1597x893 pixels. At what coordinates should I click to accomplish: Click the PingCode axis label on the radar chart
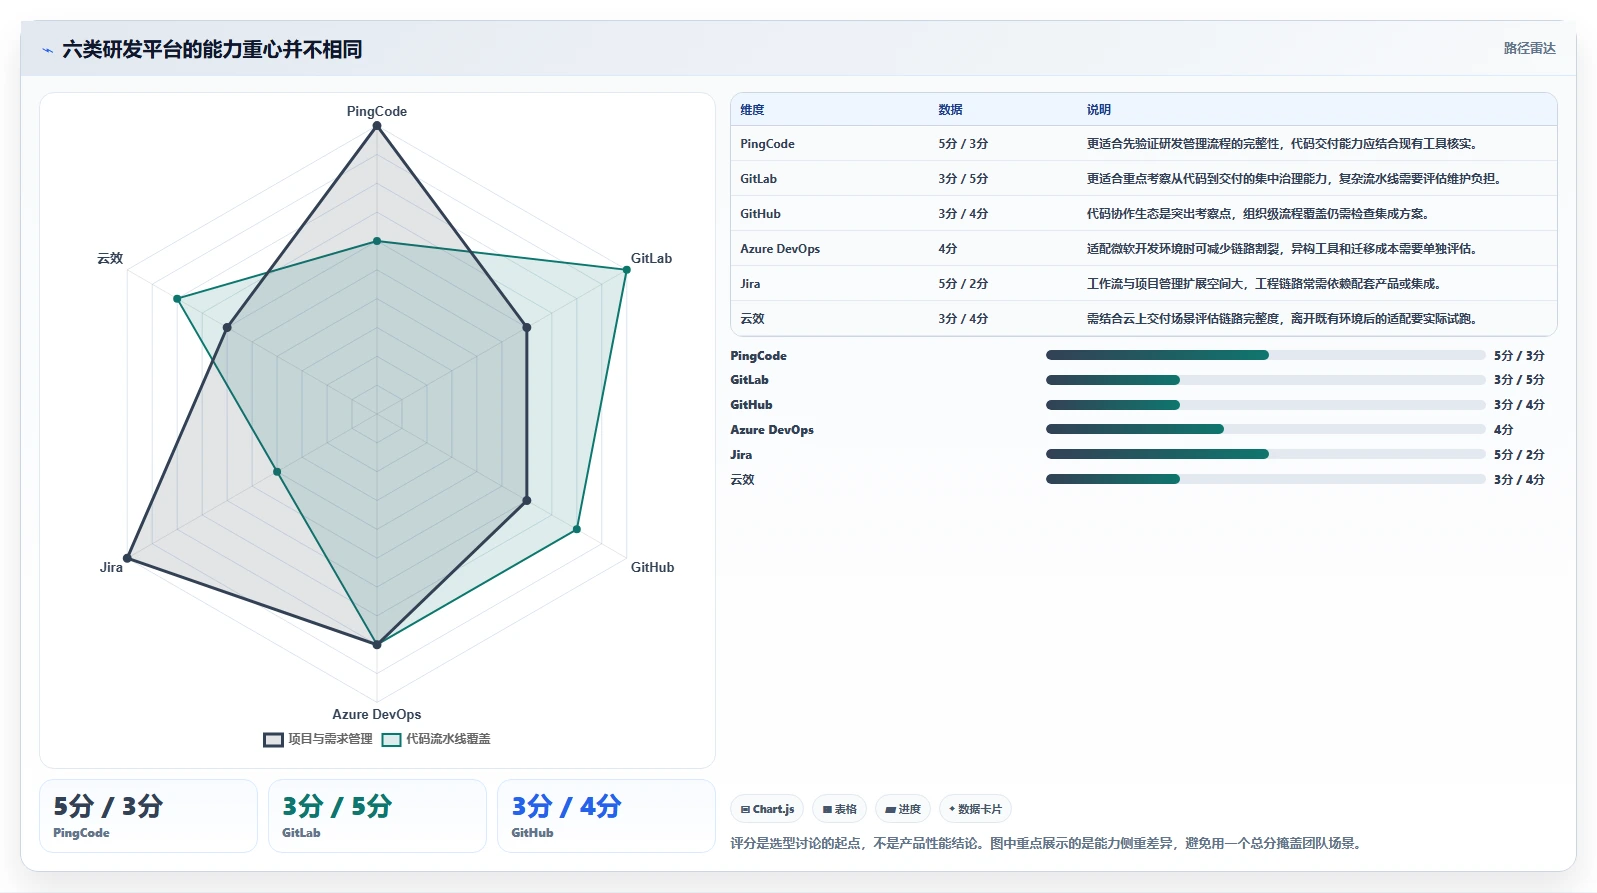point(377,111)
